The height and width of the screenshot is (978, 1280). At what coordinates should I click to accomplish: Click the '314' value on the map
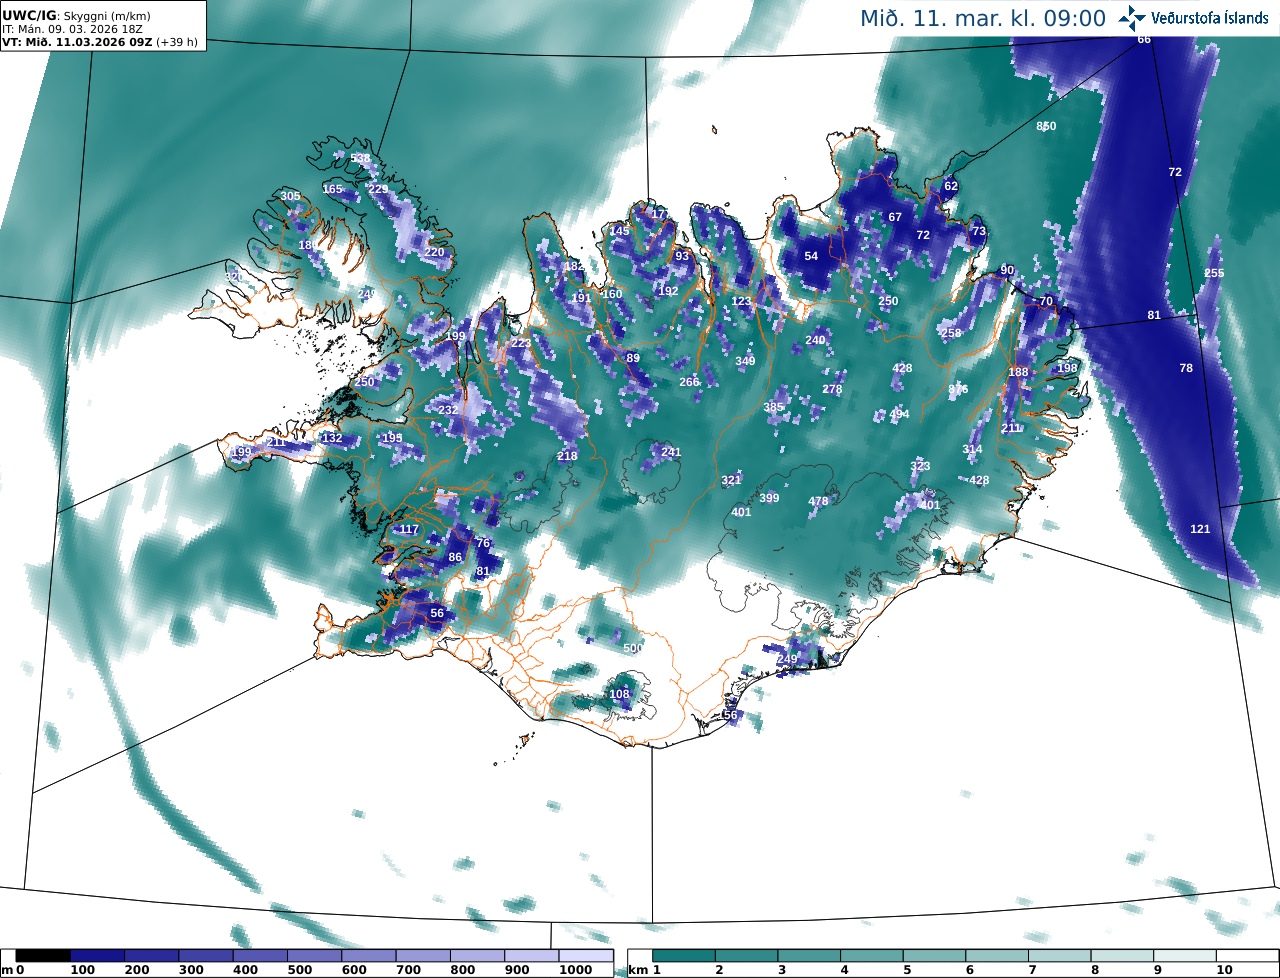pyautogui.click(x=972, y=449)
